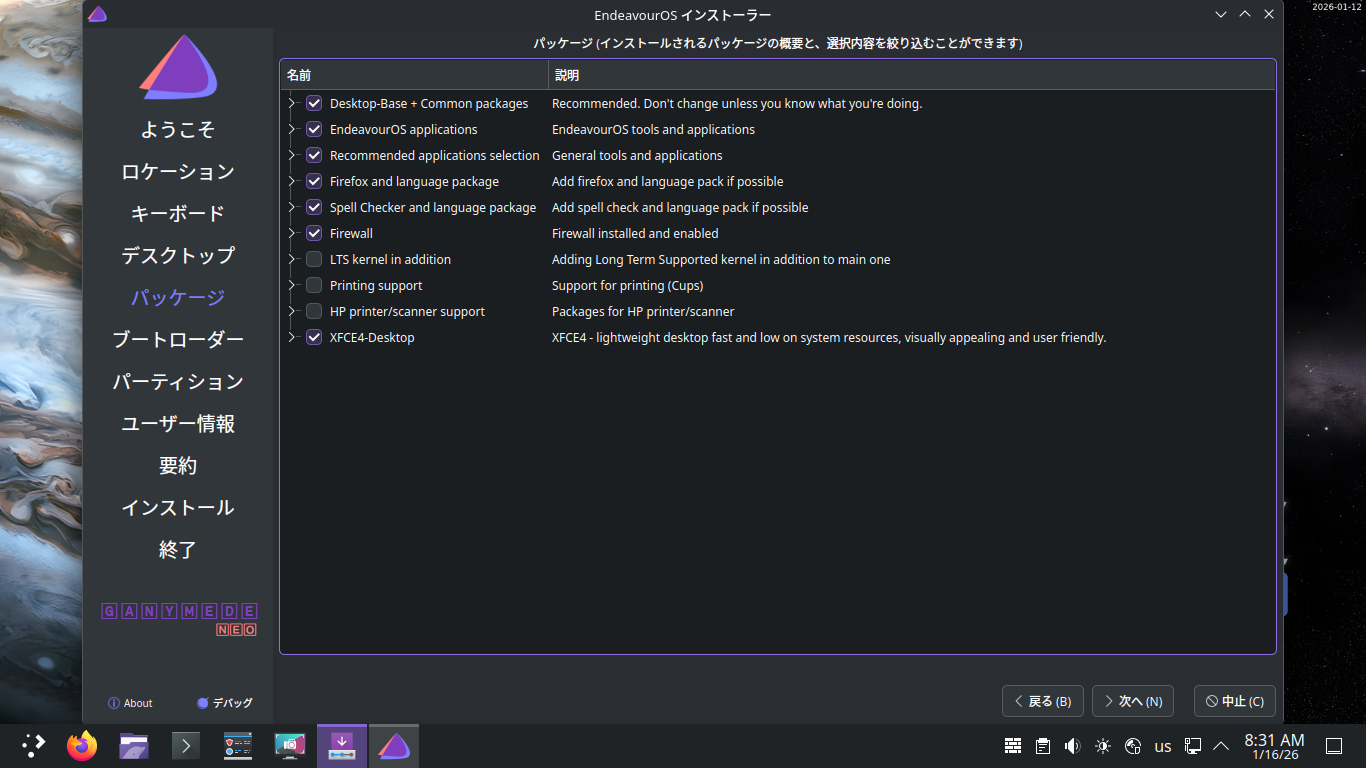Click the EndeavourOS icon in the title bar
Image resolution: width=1366 pixels, height=768 pixels.
97,14
